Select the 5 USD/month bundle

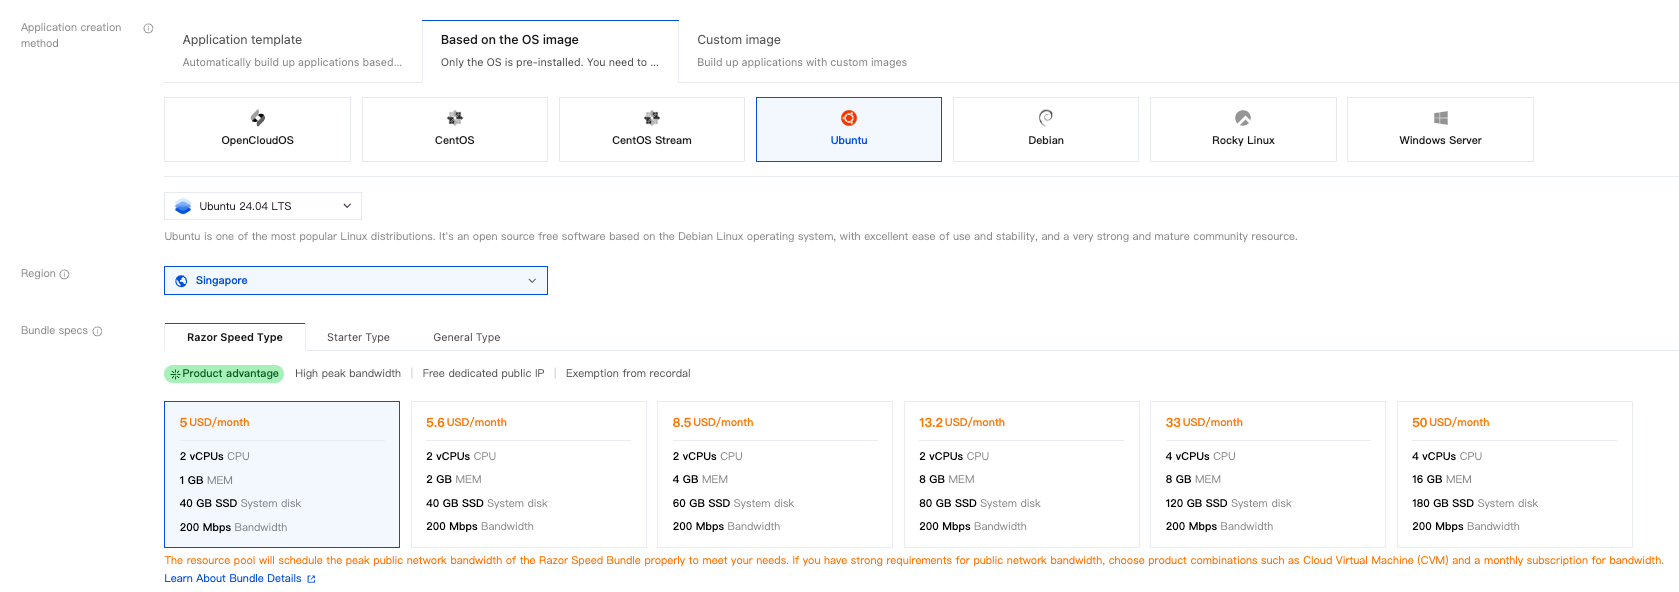(282, 474)
